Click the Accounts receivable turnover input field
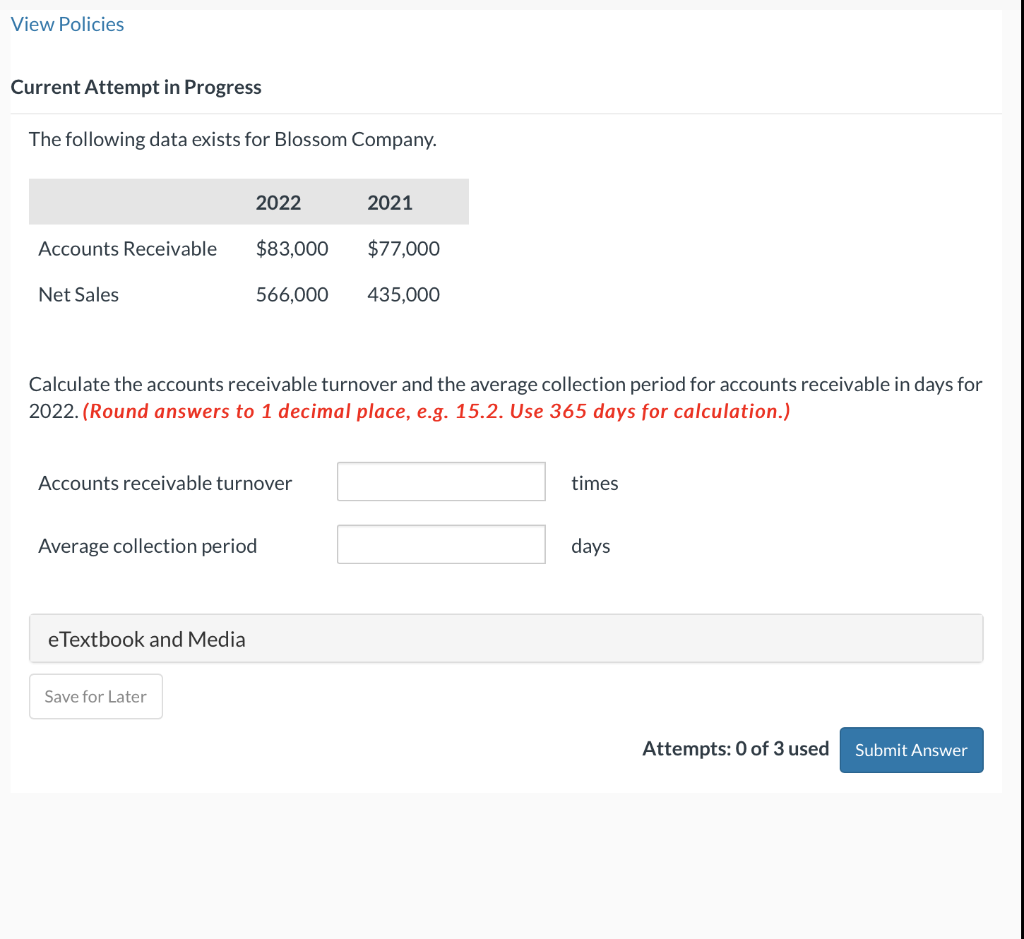Viewport: 1024px width, 939px height. click(x=441, y=482)
